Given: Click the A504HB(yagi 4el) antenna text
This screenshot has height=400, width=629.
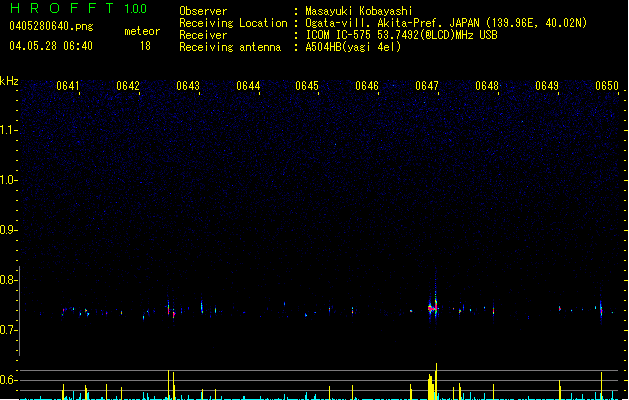Looking at the screenshot, I should (353, 47).
